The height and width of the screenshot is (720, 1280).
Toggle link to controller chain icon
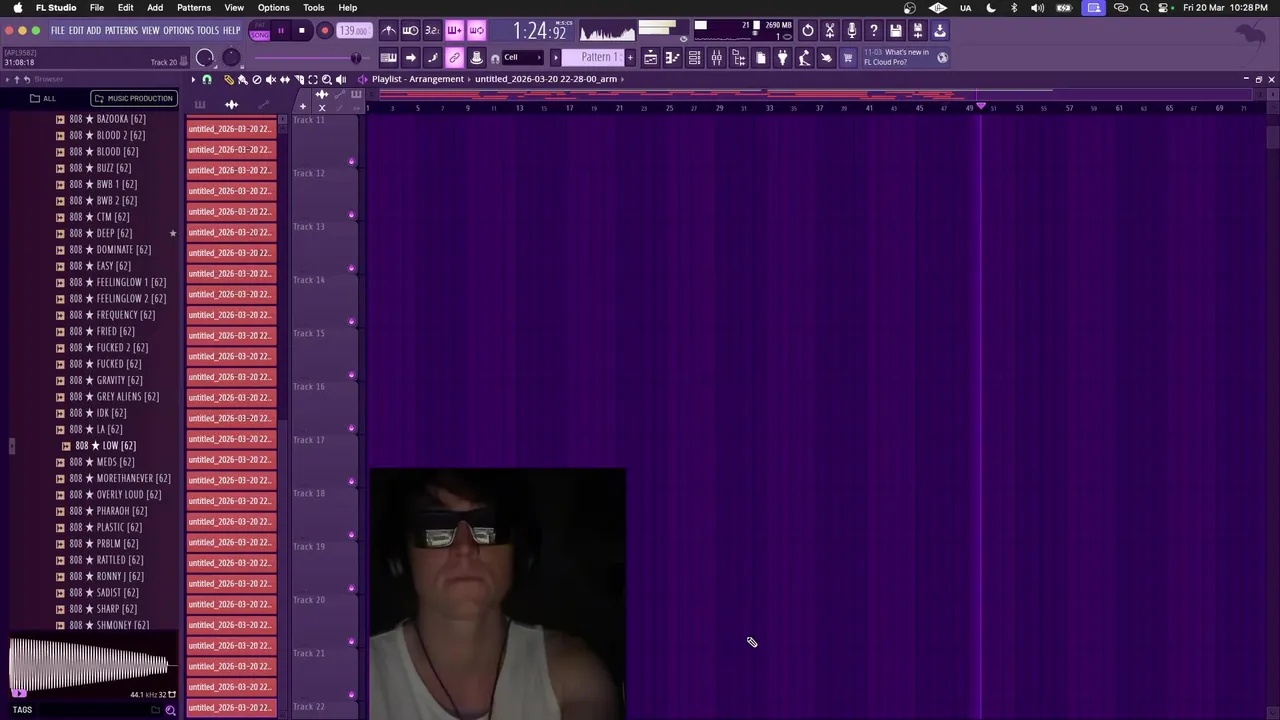tap(454, 58)
